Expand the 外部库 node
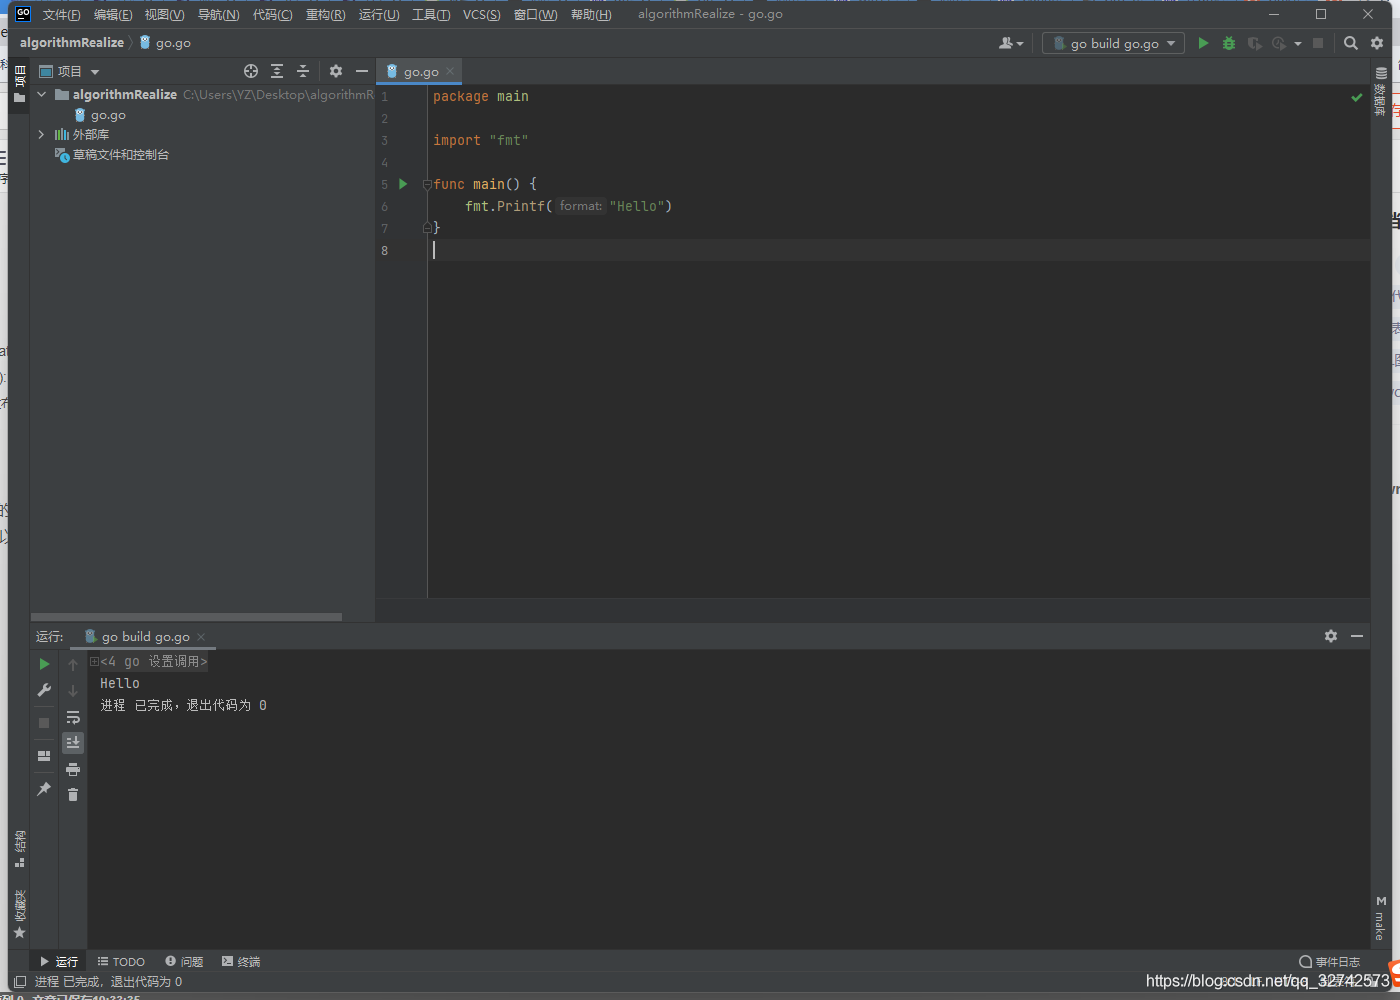This screenshot has width=1400, height=1000. click(41, 134)
